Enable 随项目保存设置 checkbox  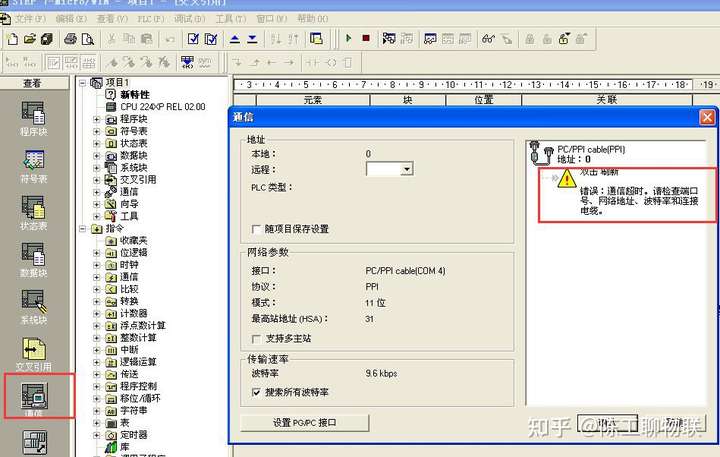256,229
